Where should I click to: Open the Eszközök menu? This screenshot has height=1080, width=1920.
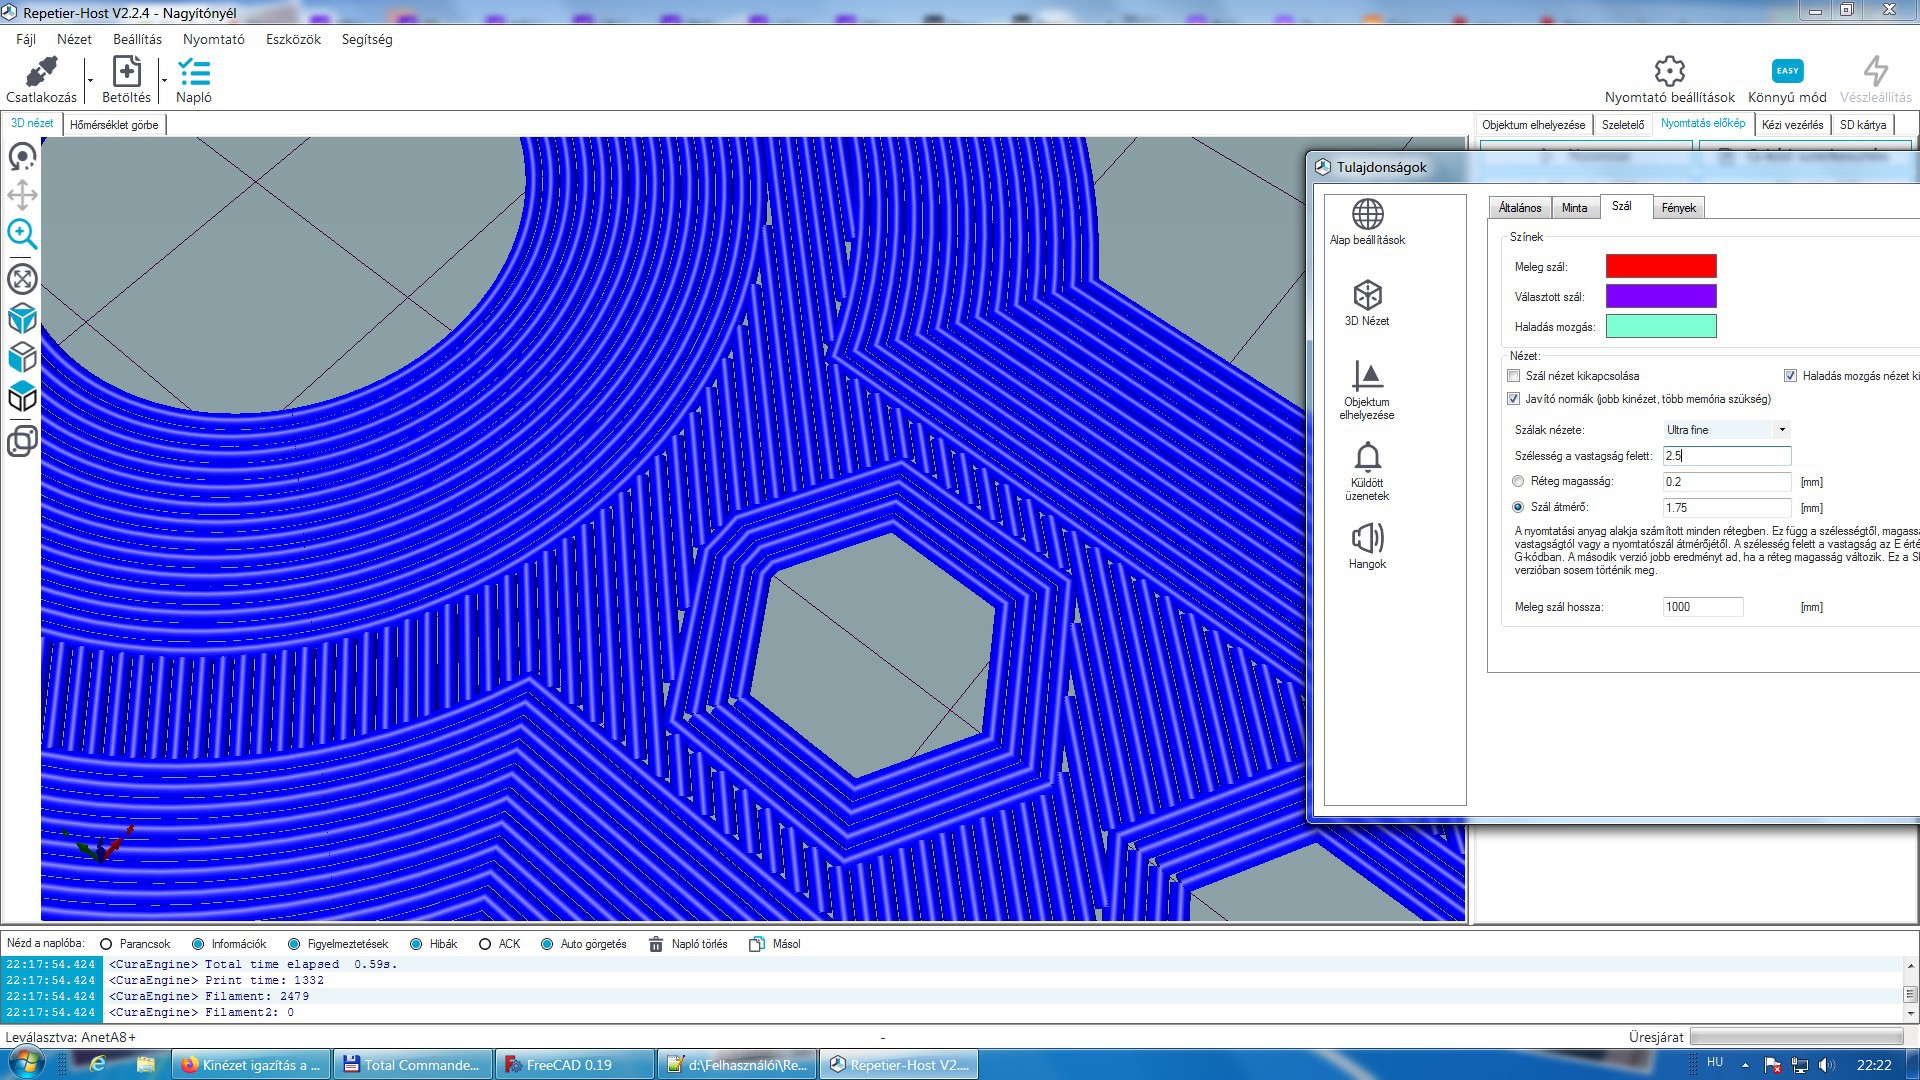tap(293, 39)
